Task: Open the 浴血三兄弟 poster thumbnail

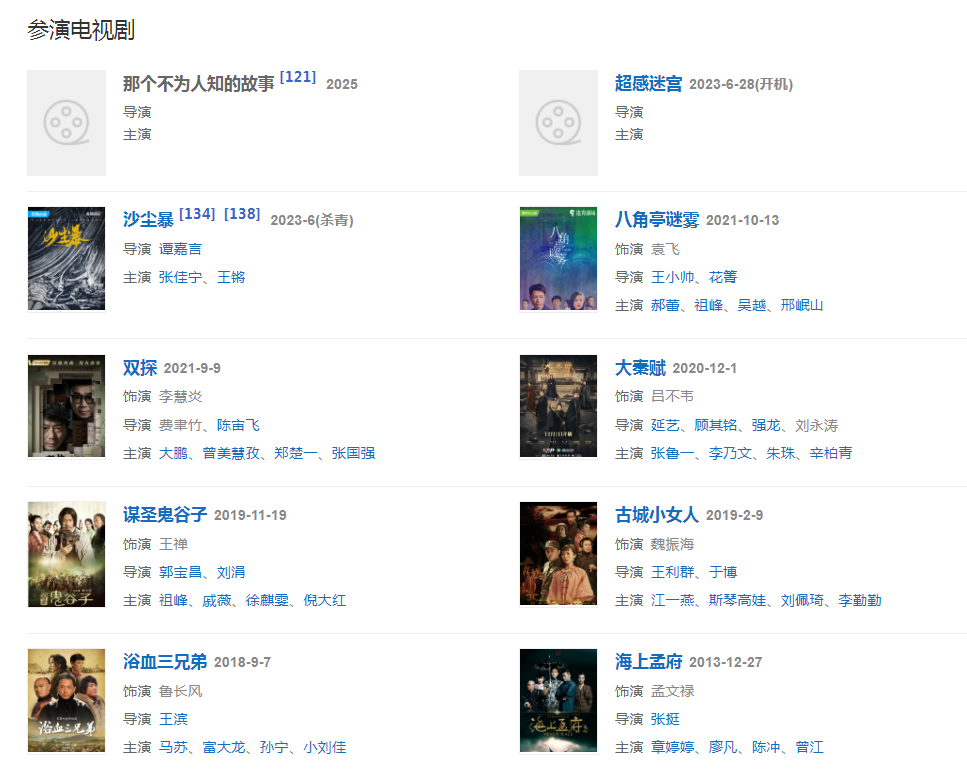Action: pos(67,701)
